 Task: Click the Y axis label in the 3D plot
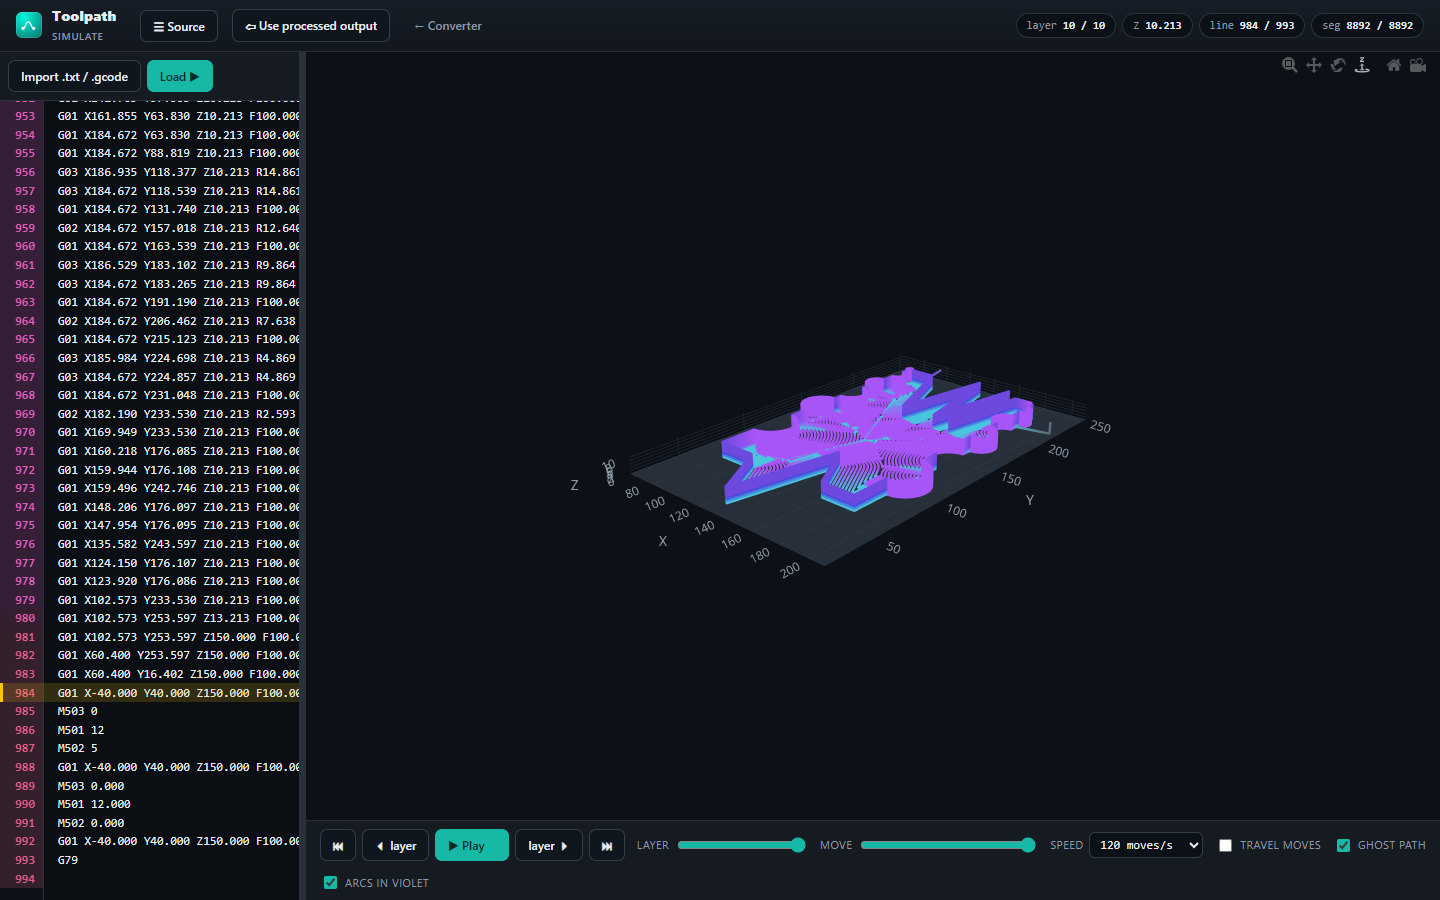(1029, 500)
